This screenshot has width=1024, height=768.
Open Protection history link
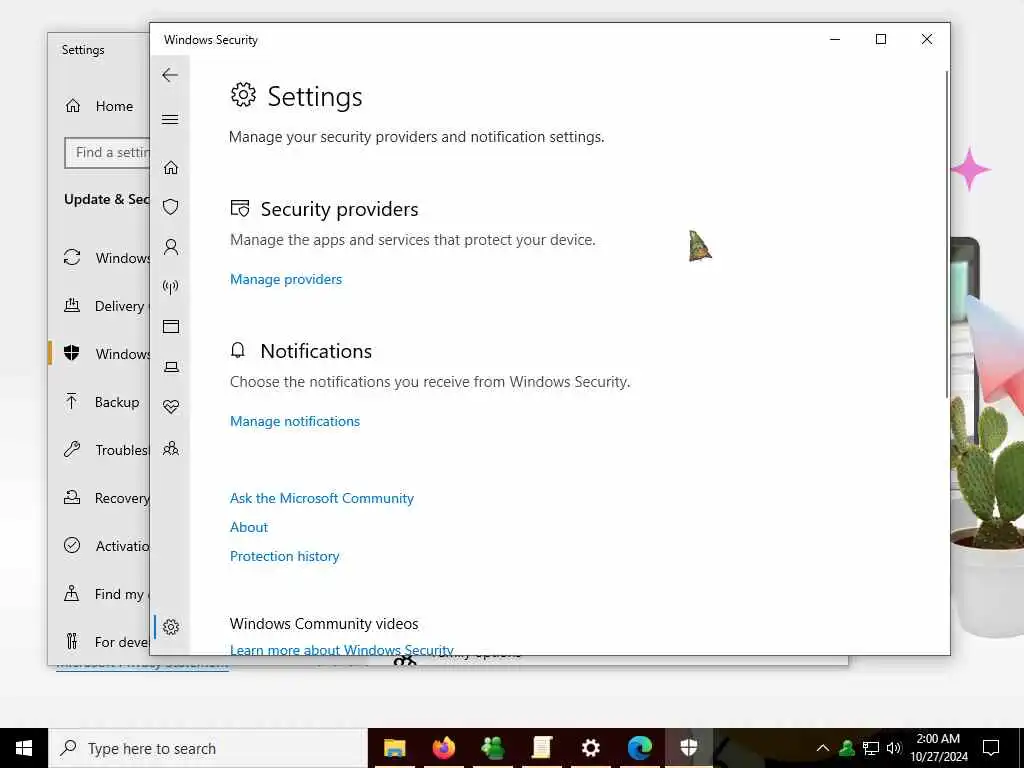(285, 556)
